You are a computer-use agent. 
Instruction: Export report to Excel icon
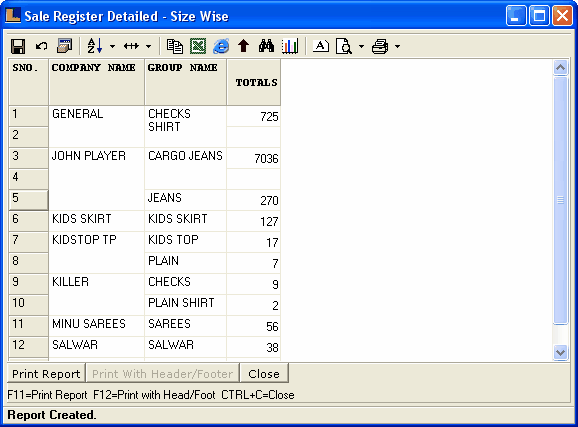pyautogui.click(x=198, y=46)
